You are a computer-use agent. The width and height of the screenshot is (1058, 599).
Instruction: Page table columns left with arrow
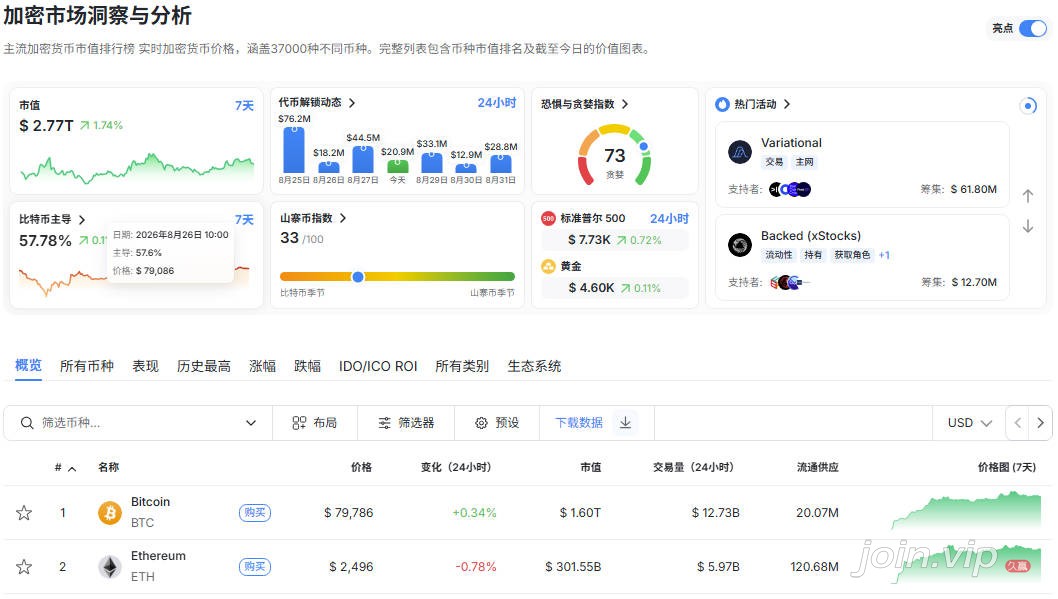click(1018, 423)
